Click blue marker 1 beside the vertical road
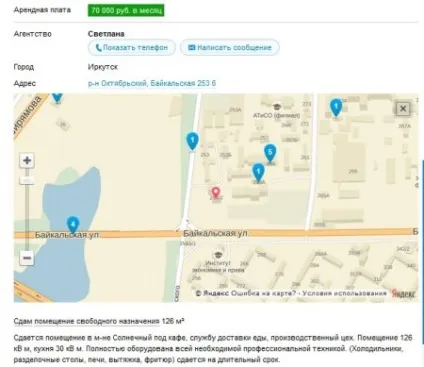 pyautogui.click(x=192, y=141)
